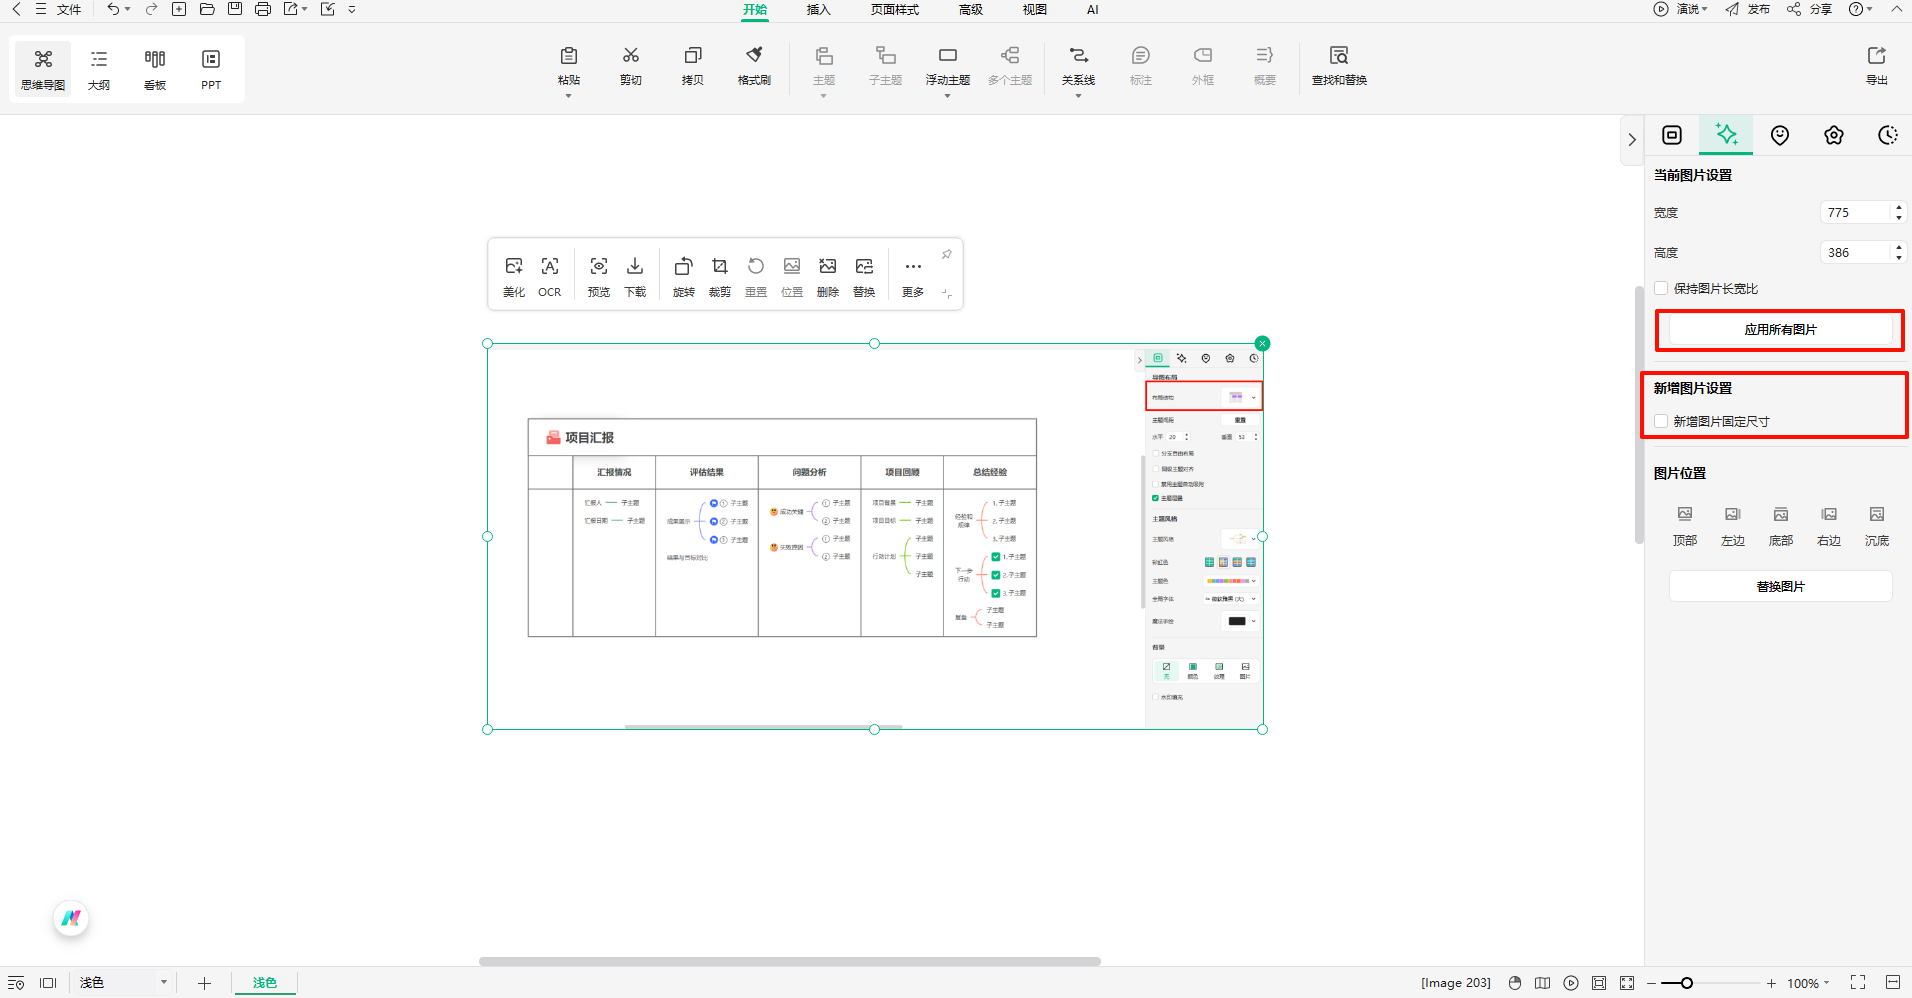The height and width of the screenshot is (998, 1912).
Task: Open the 高级 ribbon tab
Action: click(971, 10)
